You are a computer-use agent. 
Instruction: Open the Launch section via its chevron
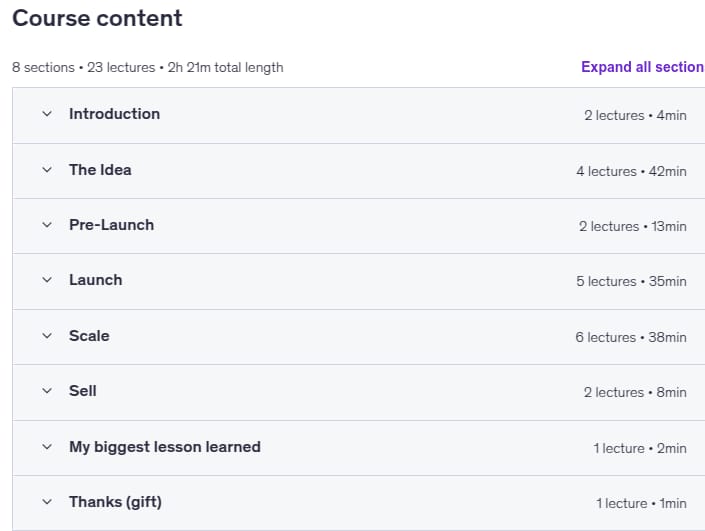click(x=47, y=280)
